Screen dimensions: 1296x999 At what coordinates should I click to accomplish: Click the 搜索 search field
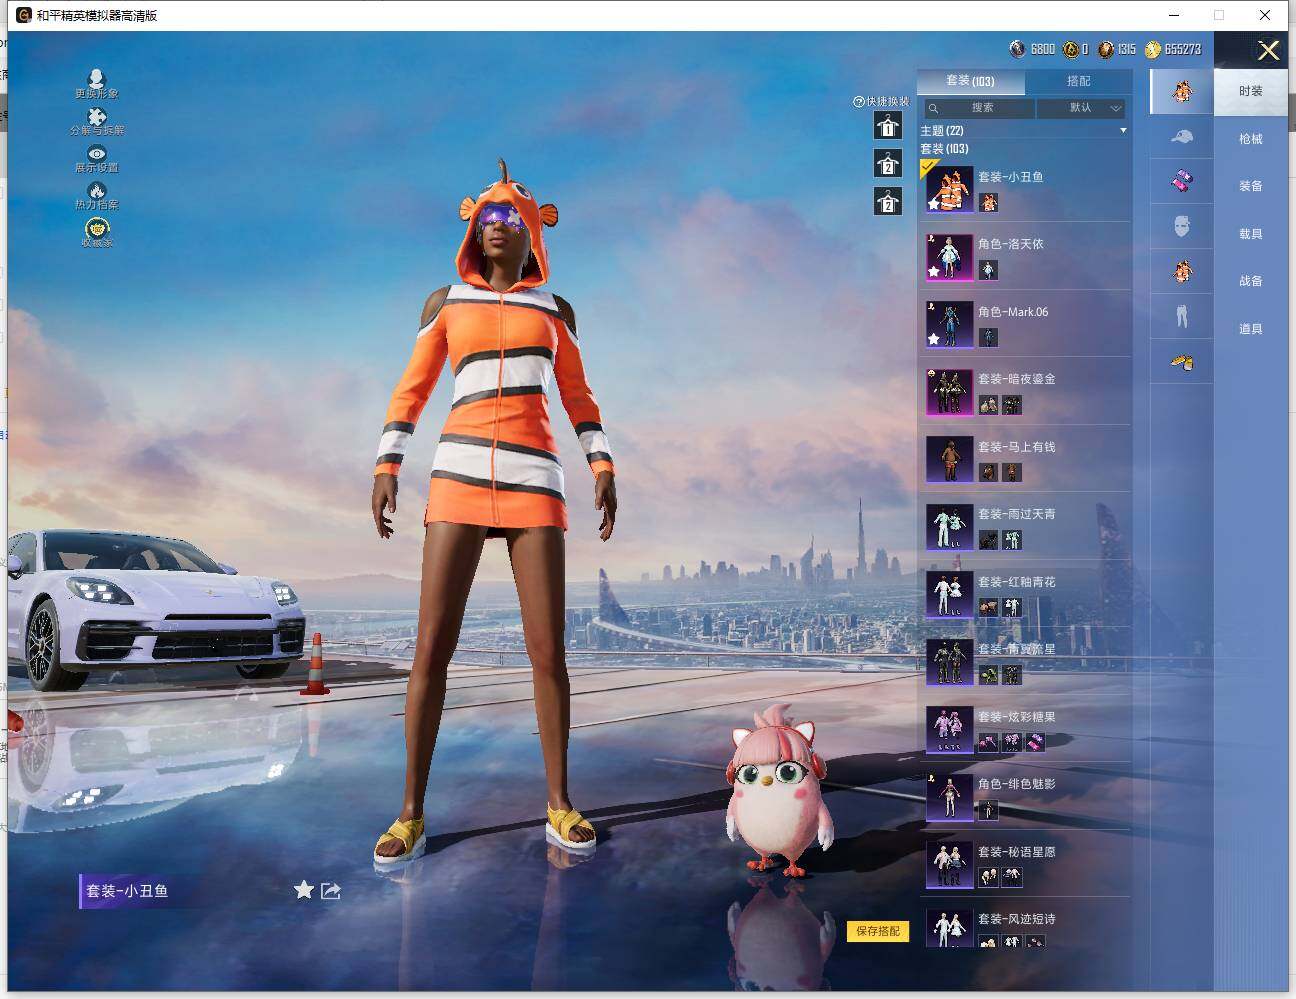980,108
